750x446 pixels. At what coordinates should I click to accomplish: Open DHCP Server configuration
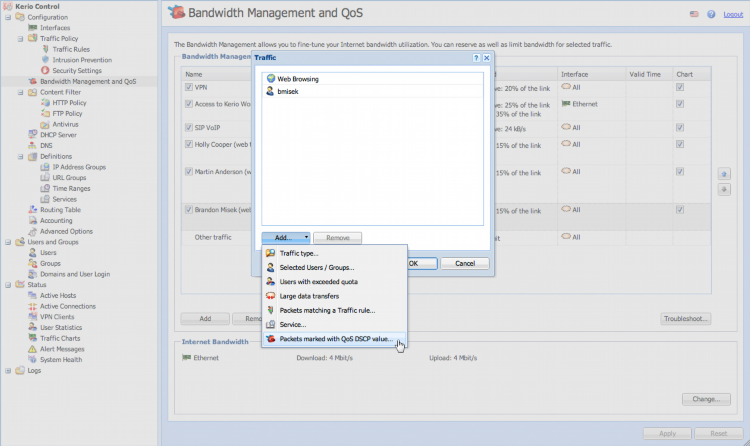pyautogui.click(x=58, y=135)
